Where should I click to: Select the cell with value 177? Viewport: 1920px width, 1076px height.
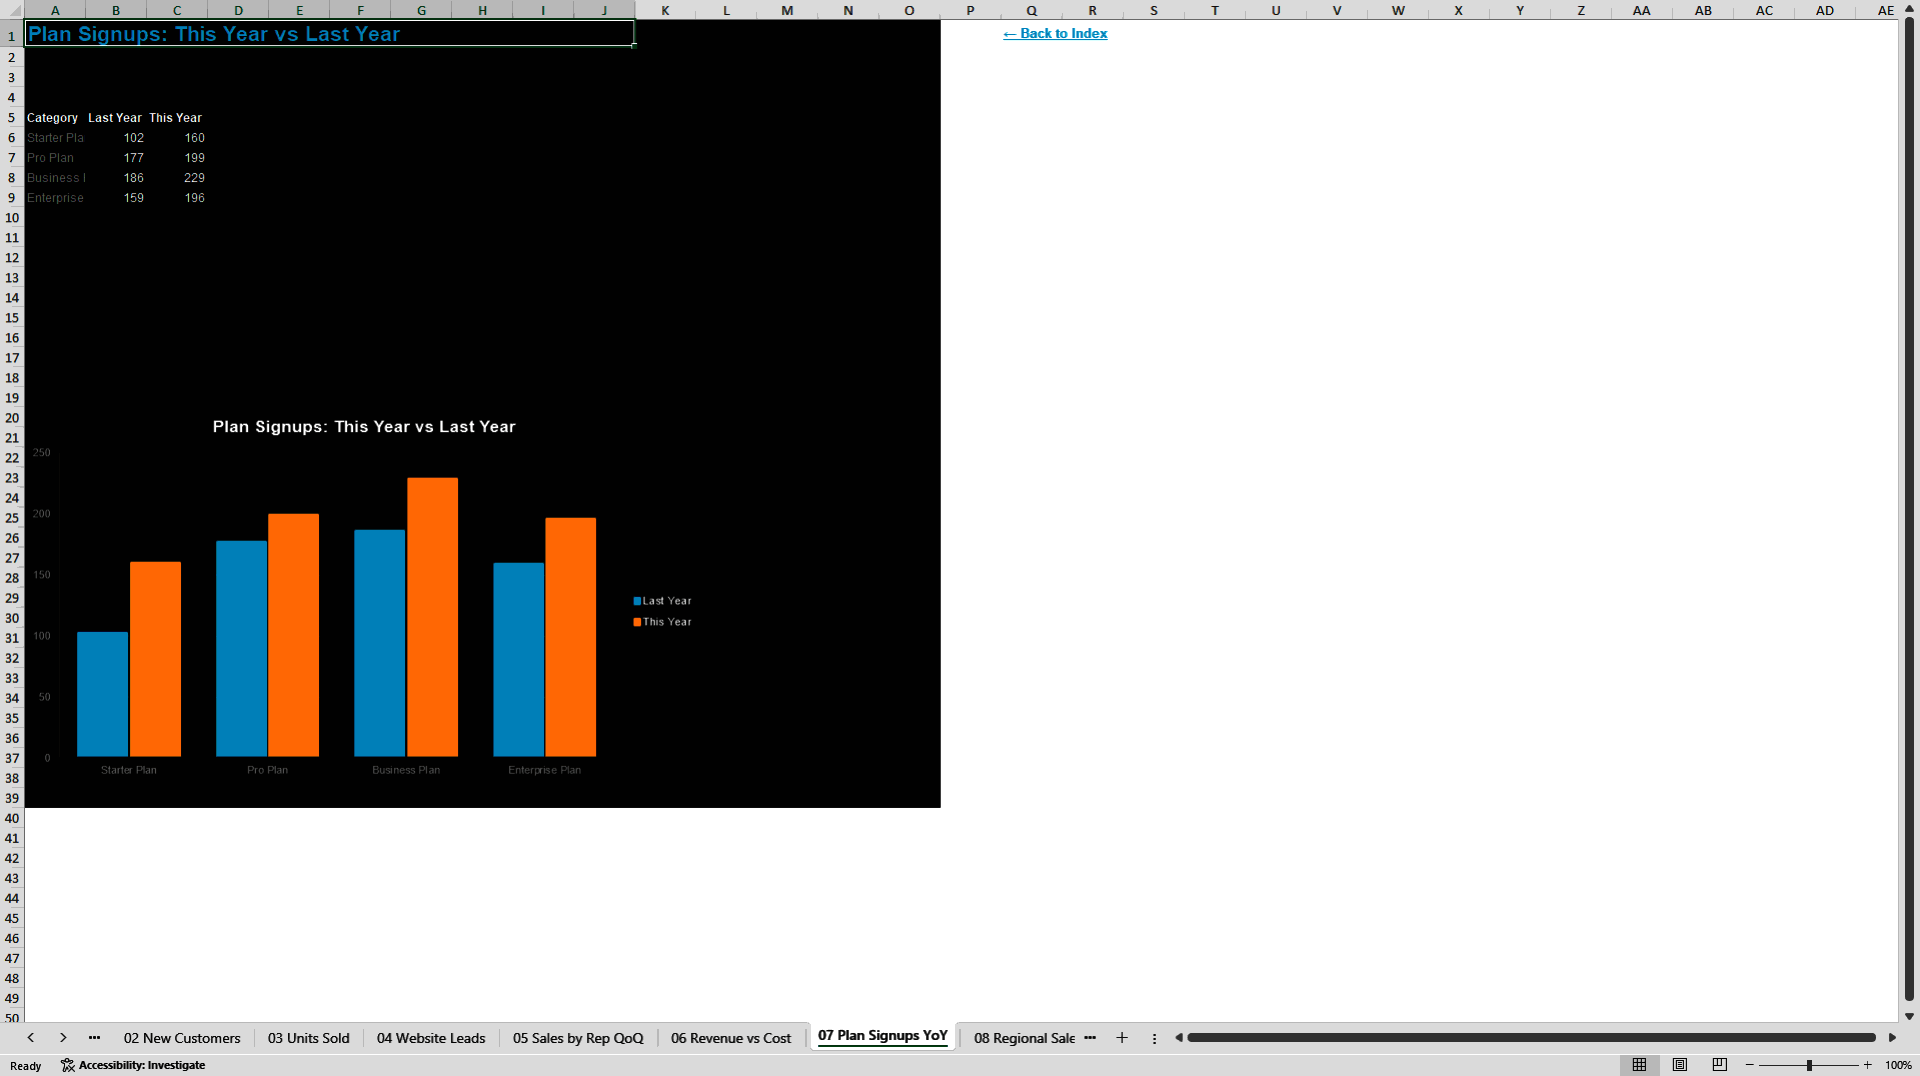[x=116, y=158]
